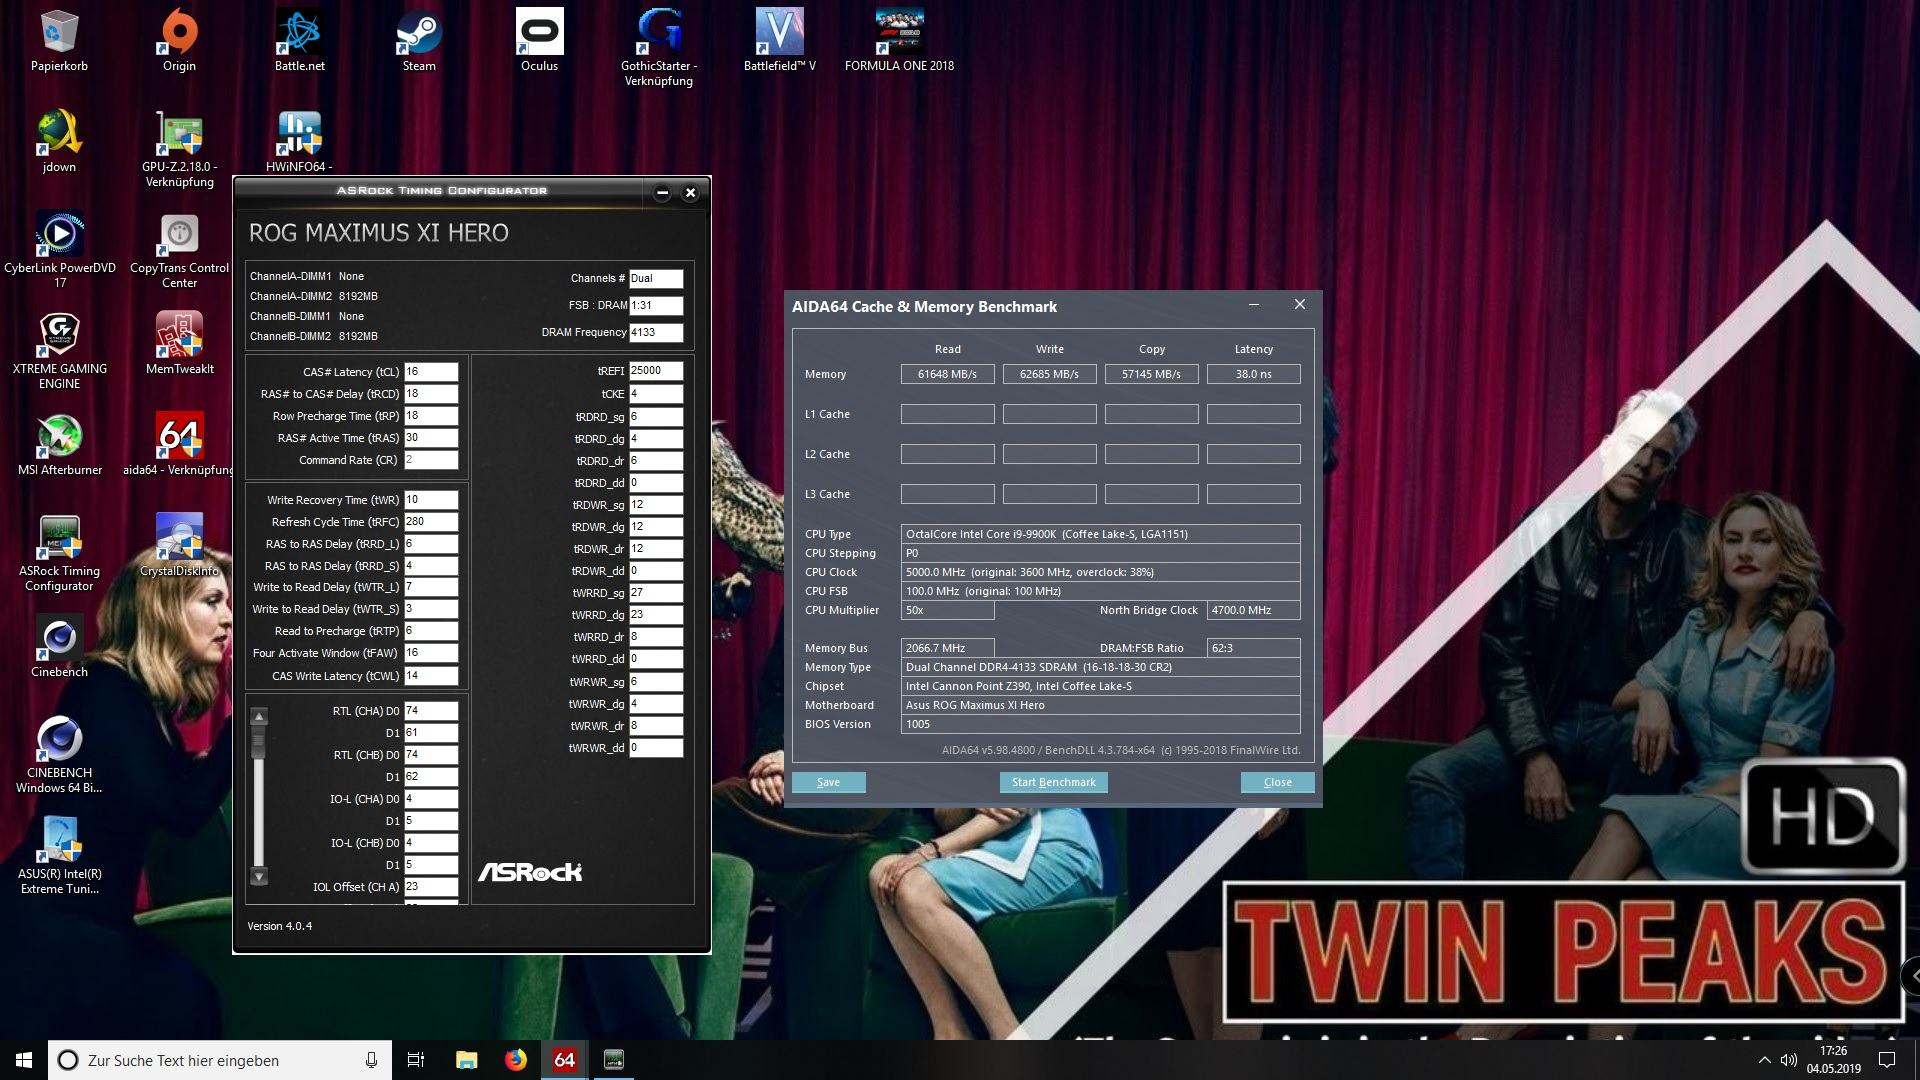1920x1080 pixels.
Task: Open File Explorer from the taskbar
Action: coord(466,1060)
